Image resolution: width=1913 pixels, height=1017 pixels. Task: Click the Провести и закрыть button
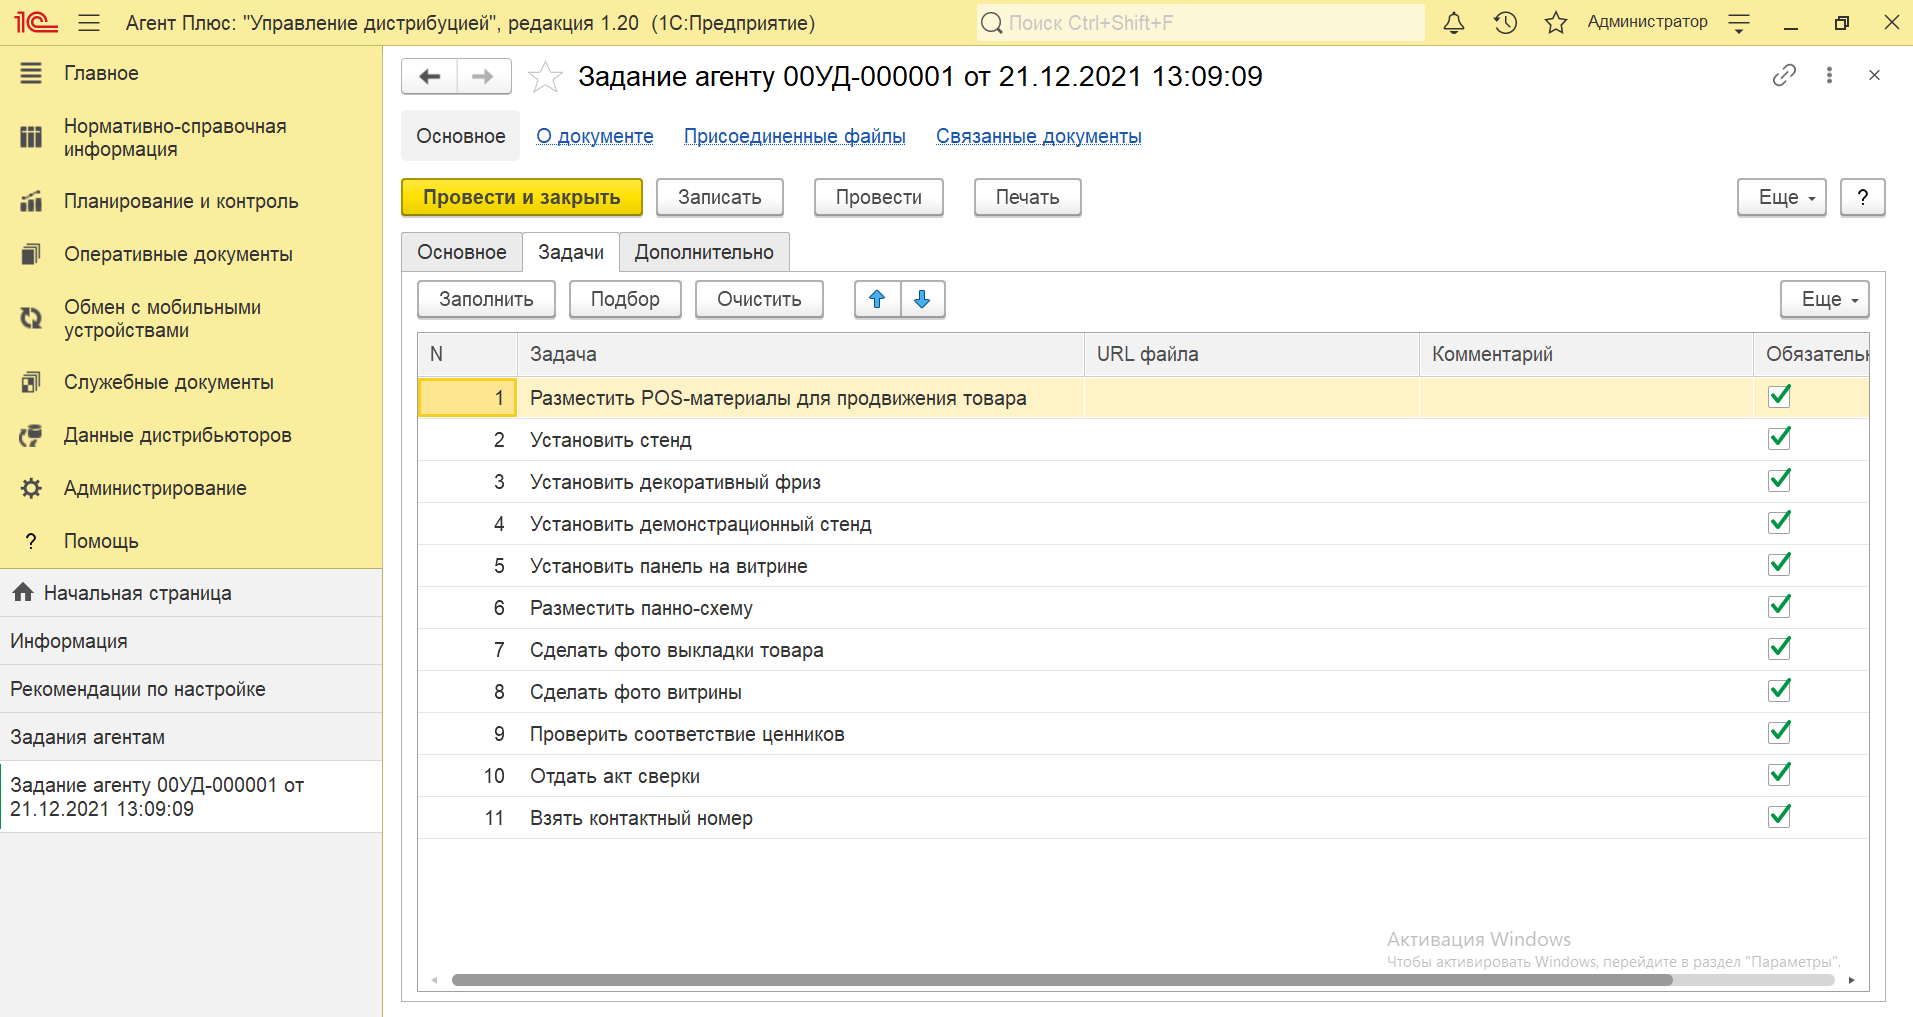(x=521, y=197)
